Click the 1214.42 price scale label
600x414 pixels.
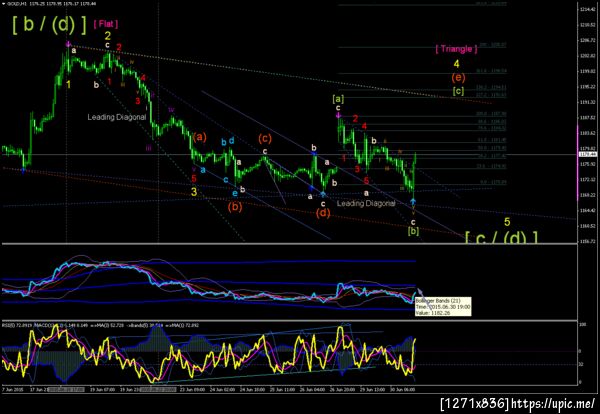588,9
